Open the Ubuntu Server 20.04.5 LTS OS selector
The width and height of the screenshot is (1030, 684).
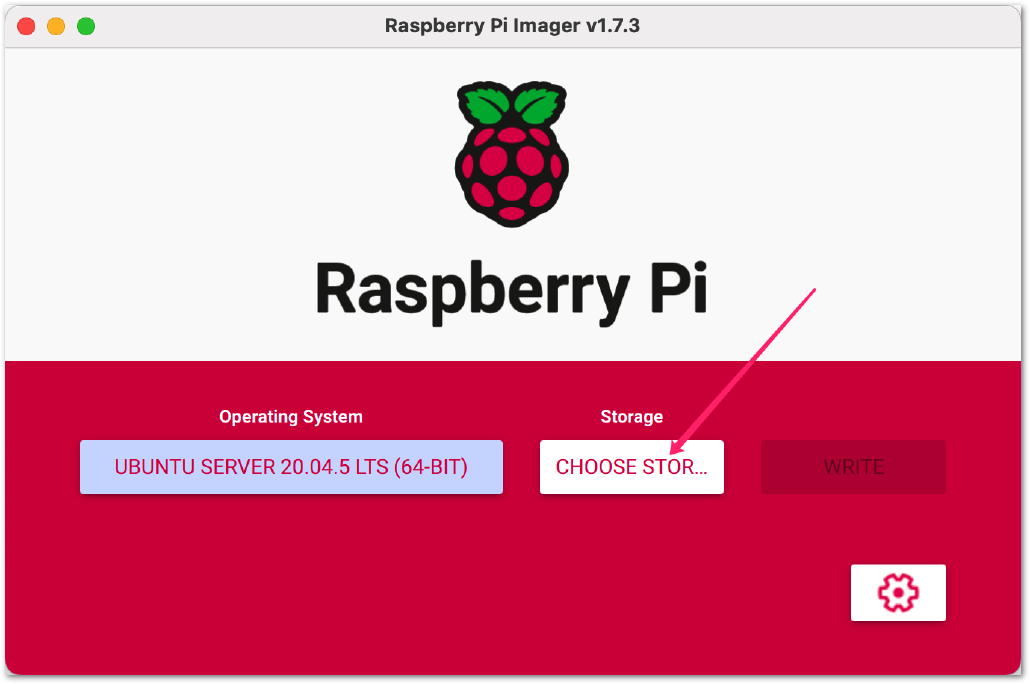pos(291,467)
